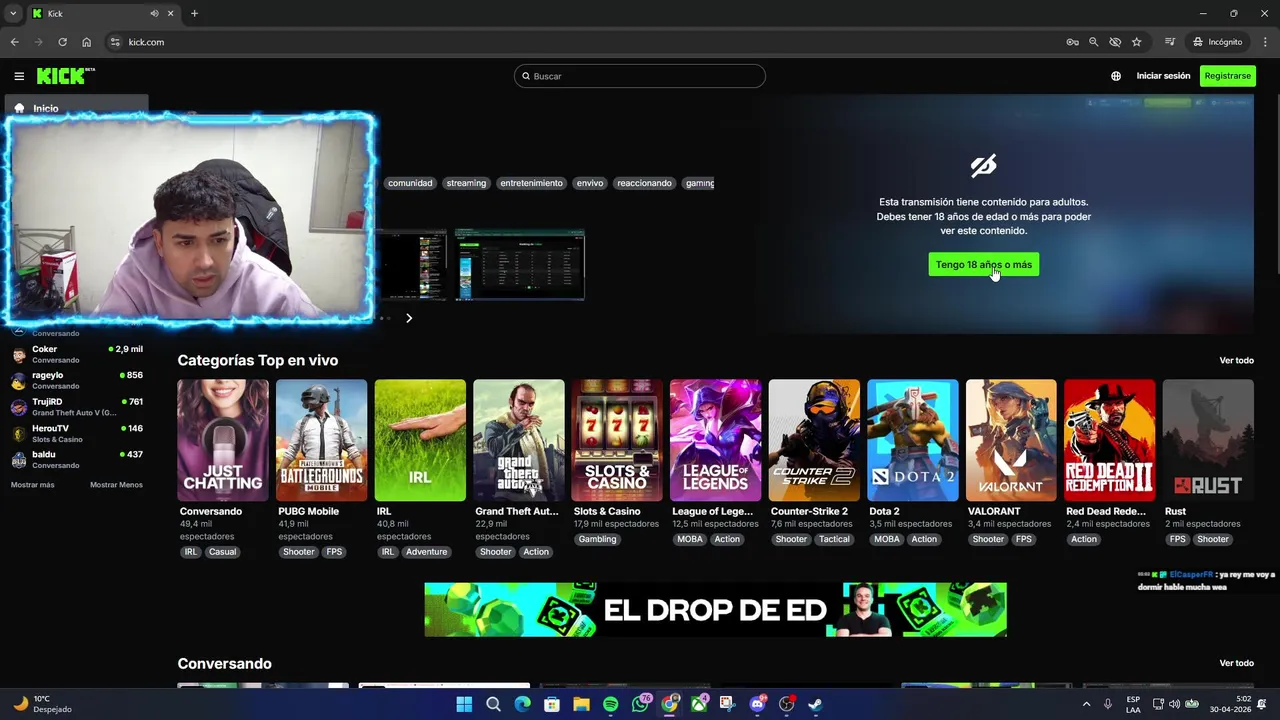Open the League of Legends category card

[715, 440]
